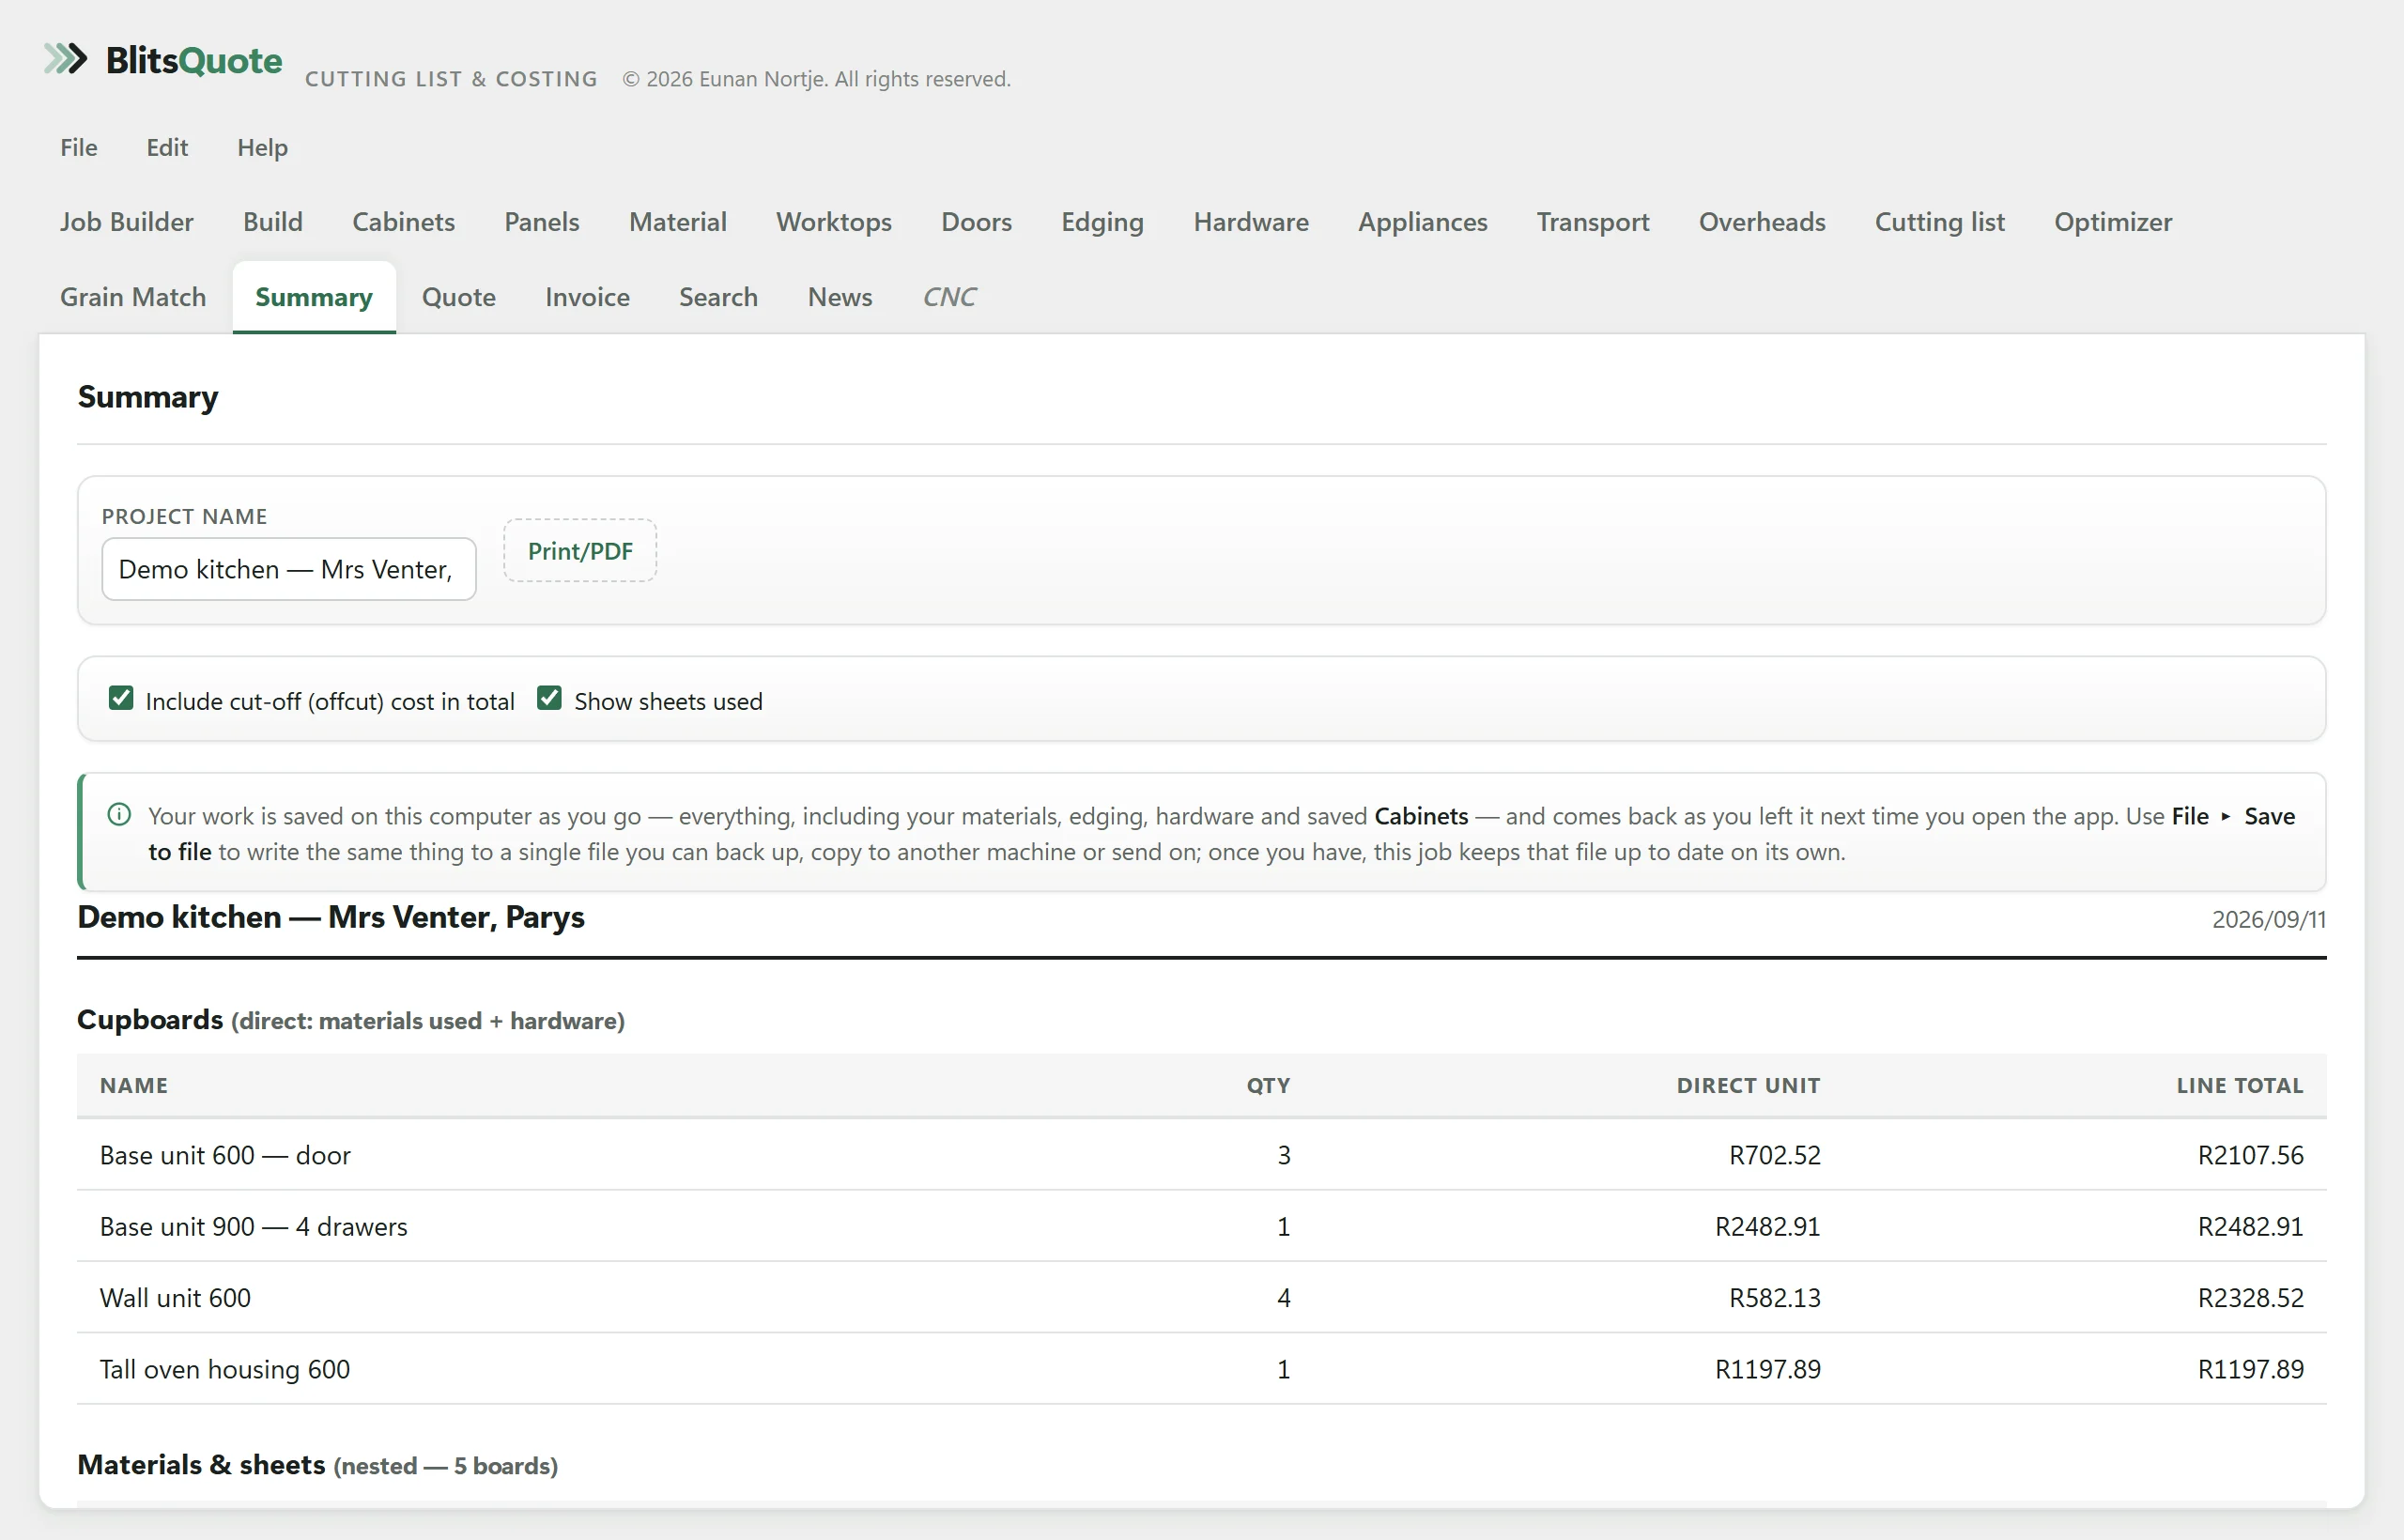The width and height of the screenshot is (2404, 1540).
Task: Switch to the Doors tab
Action: (976, 222)
